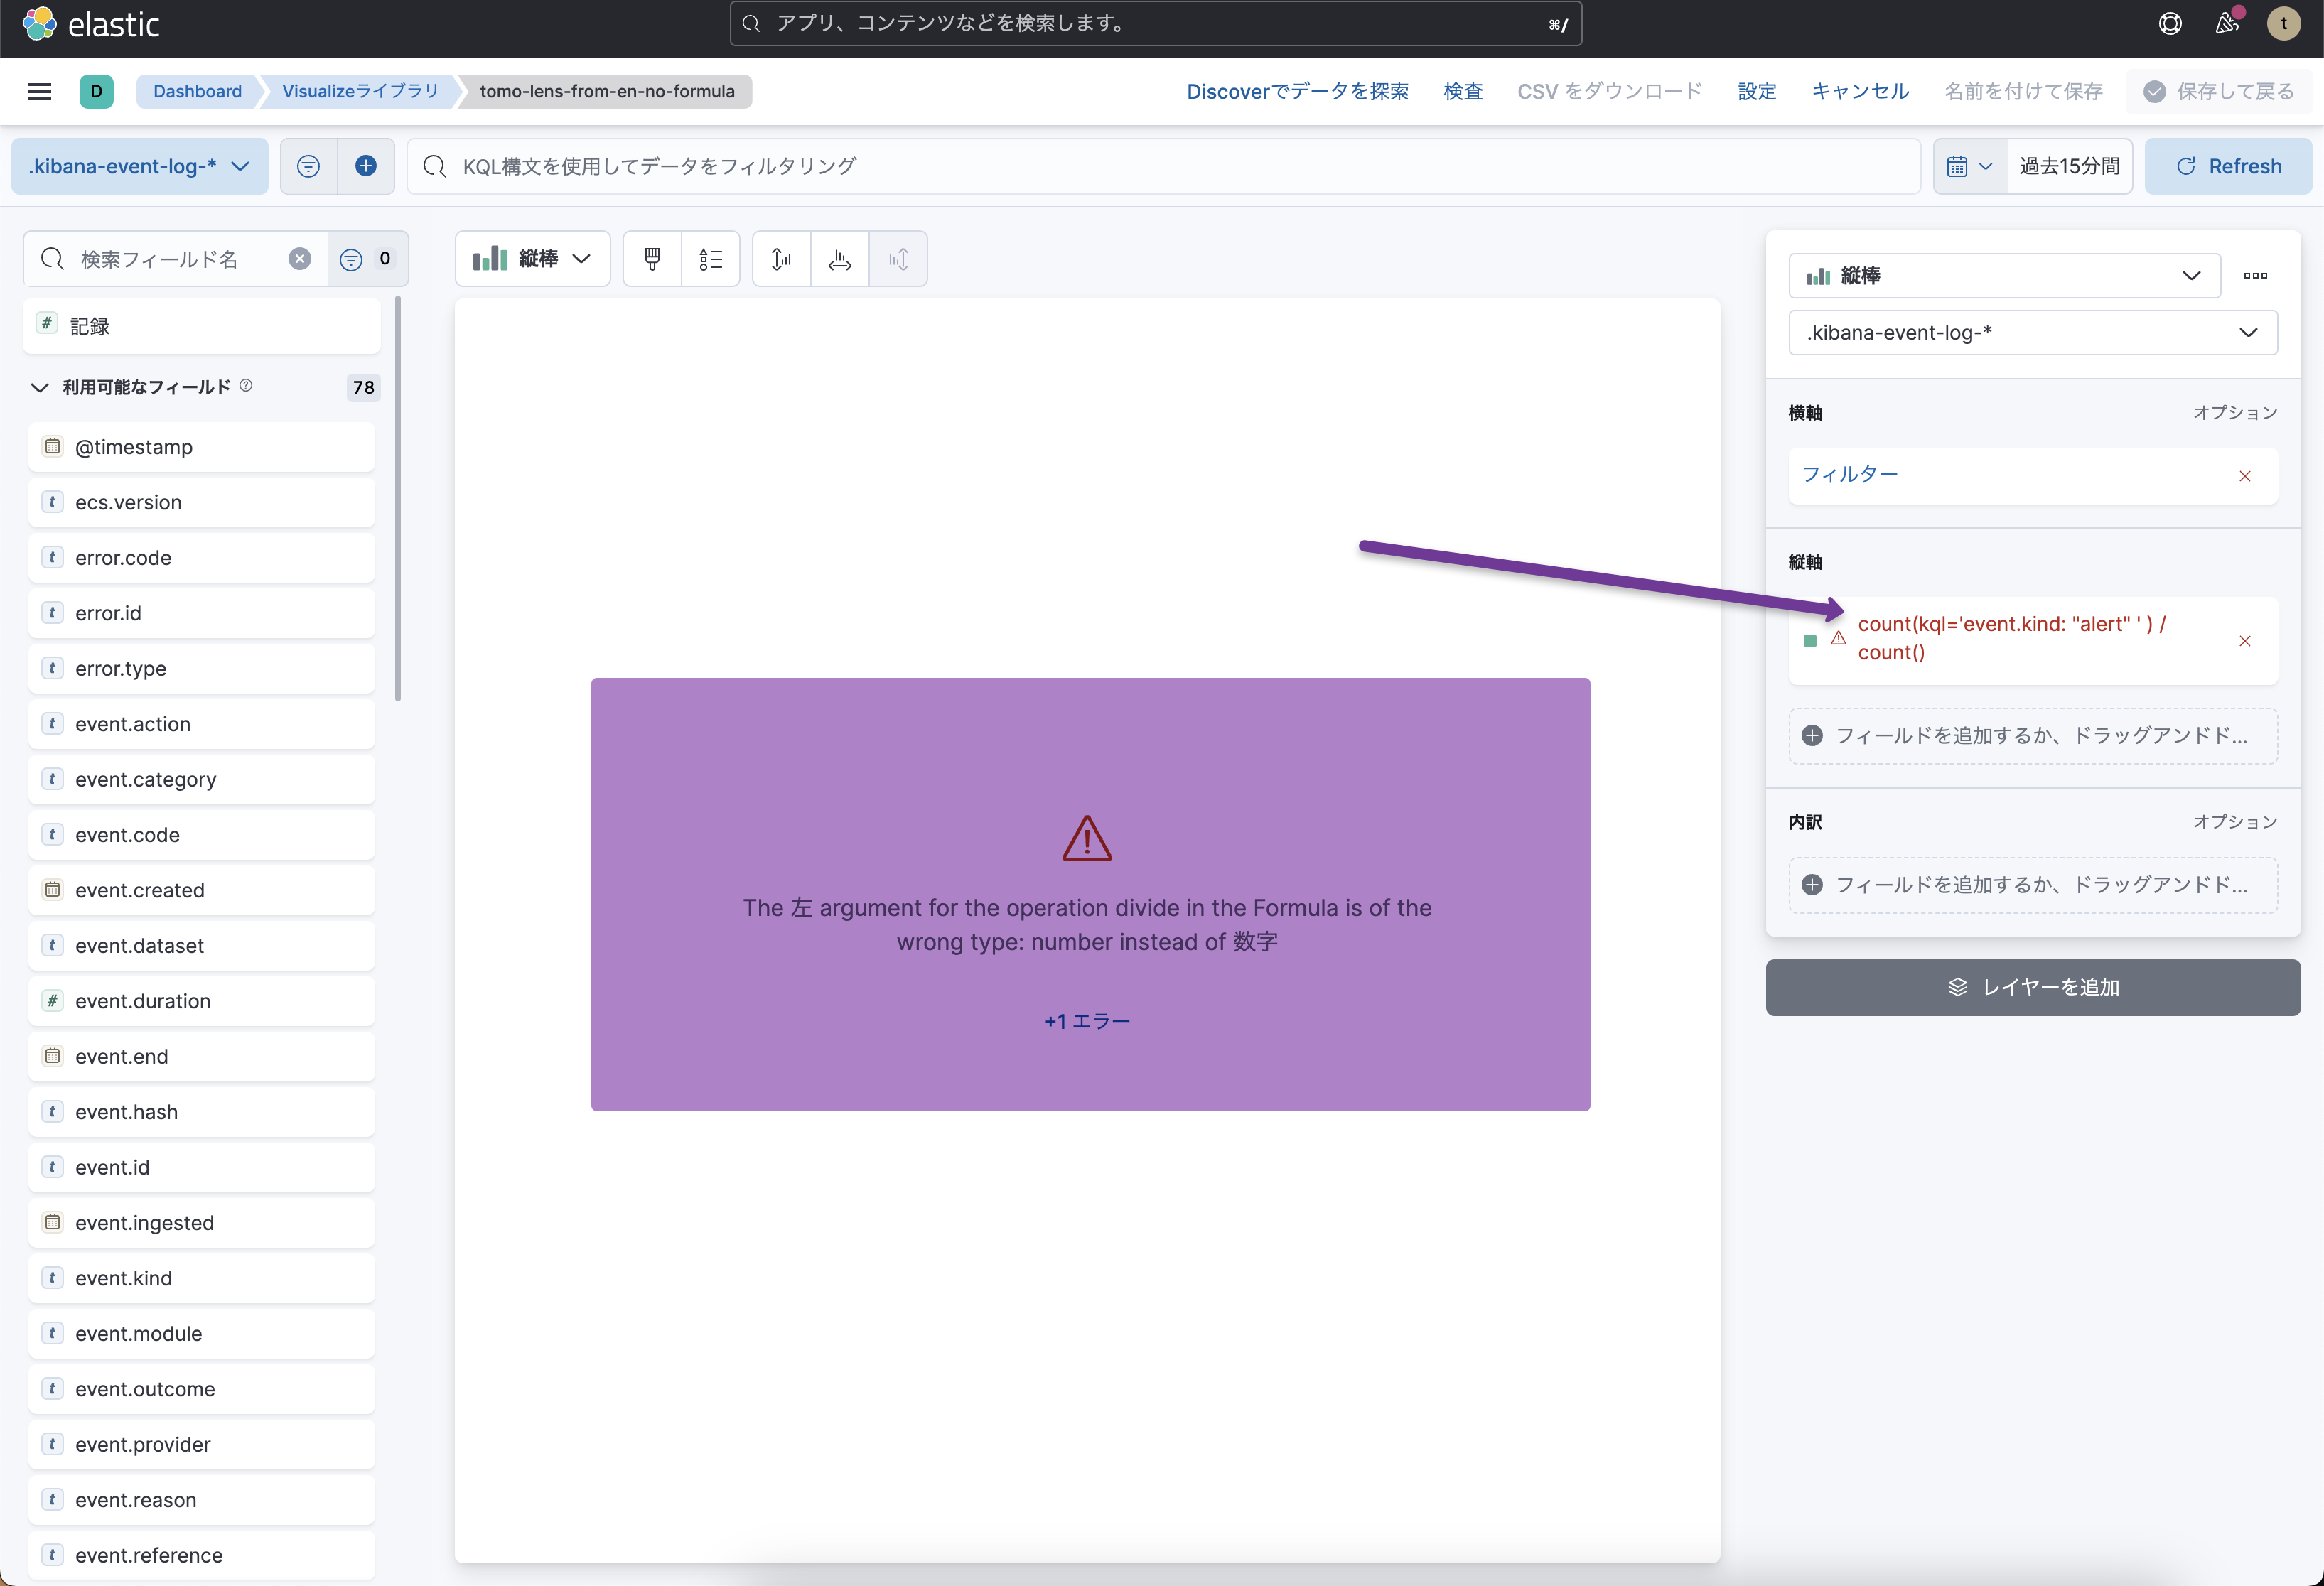
Task: Open the notifications bell icon
Action: tap(2226, 23)
